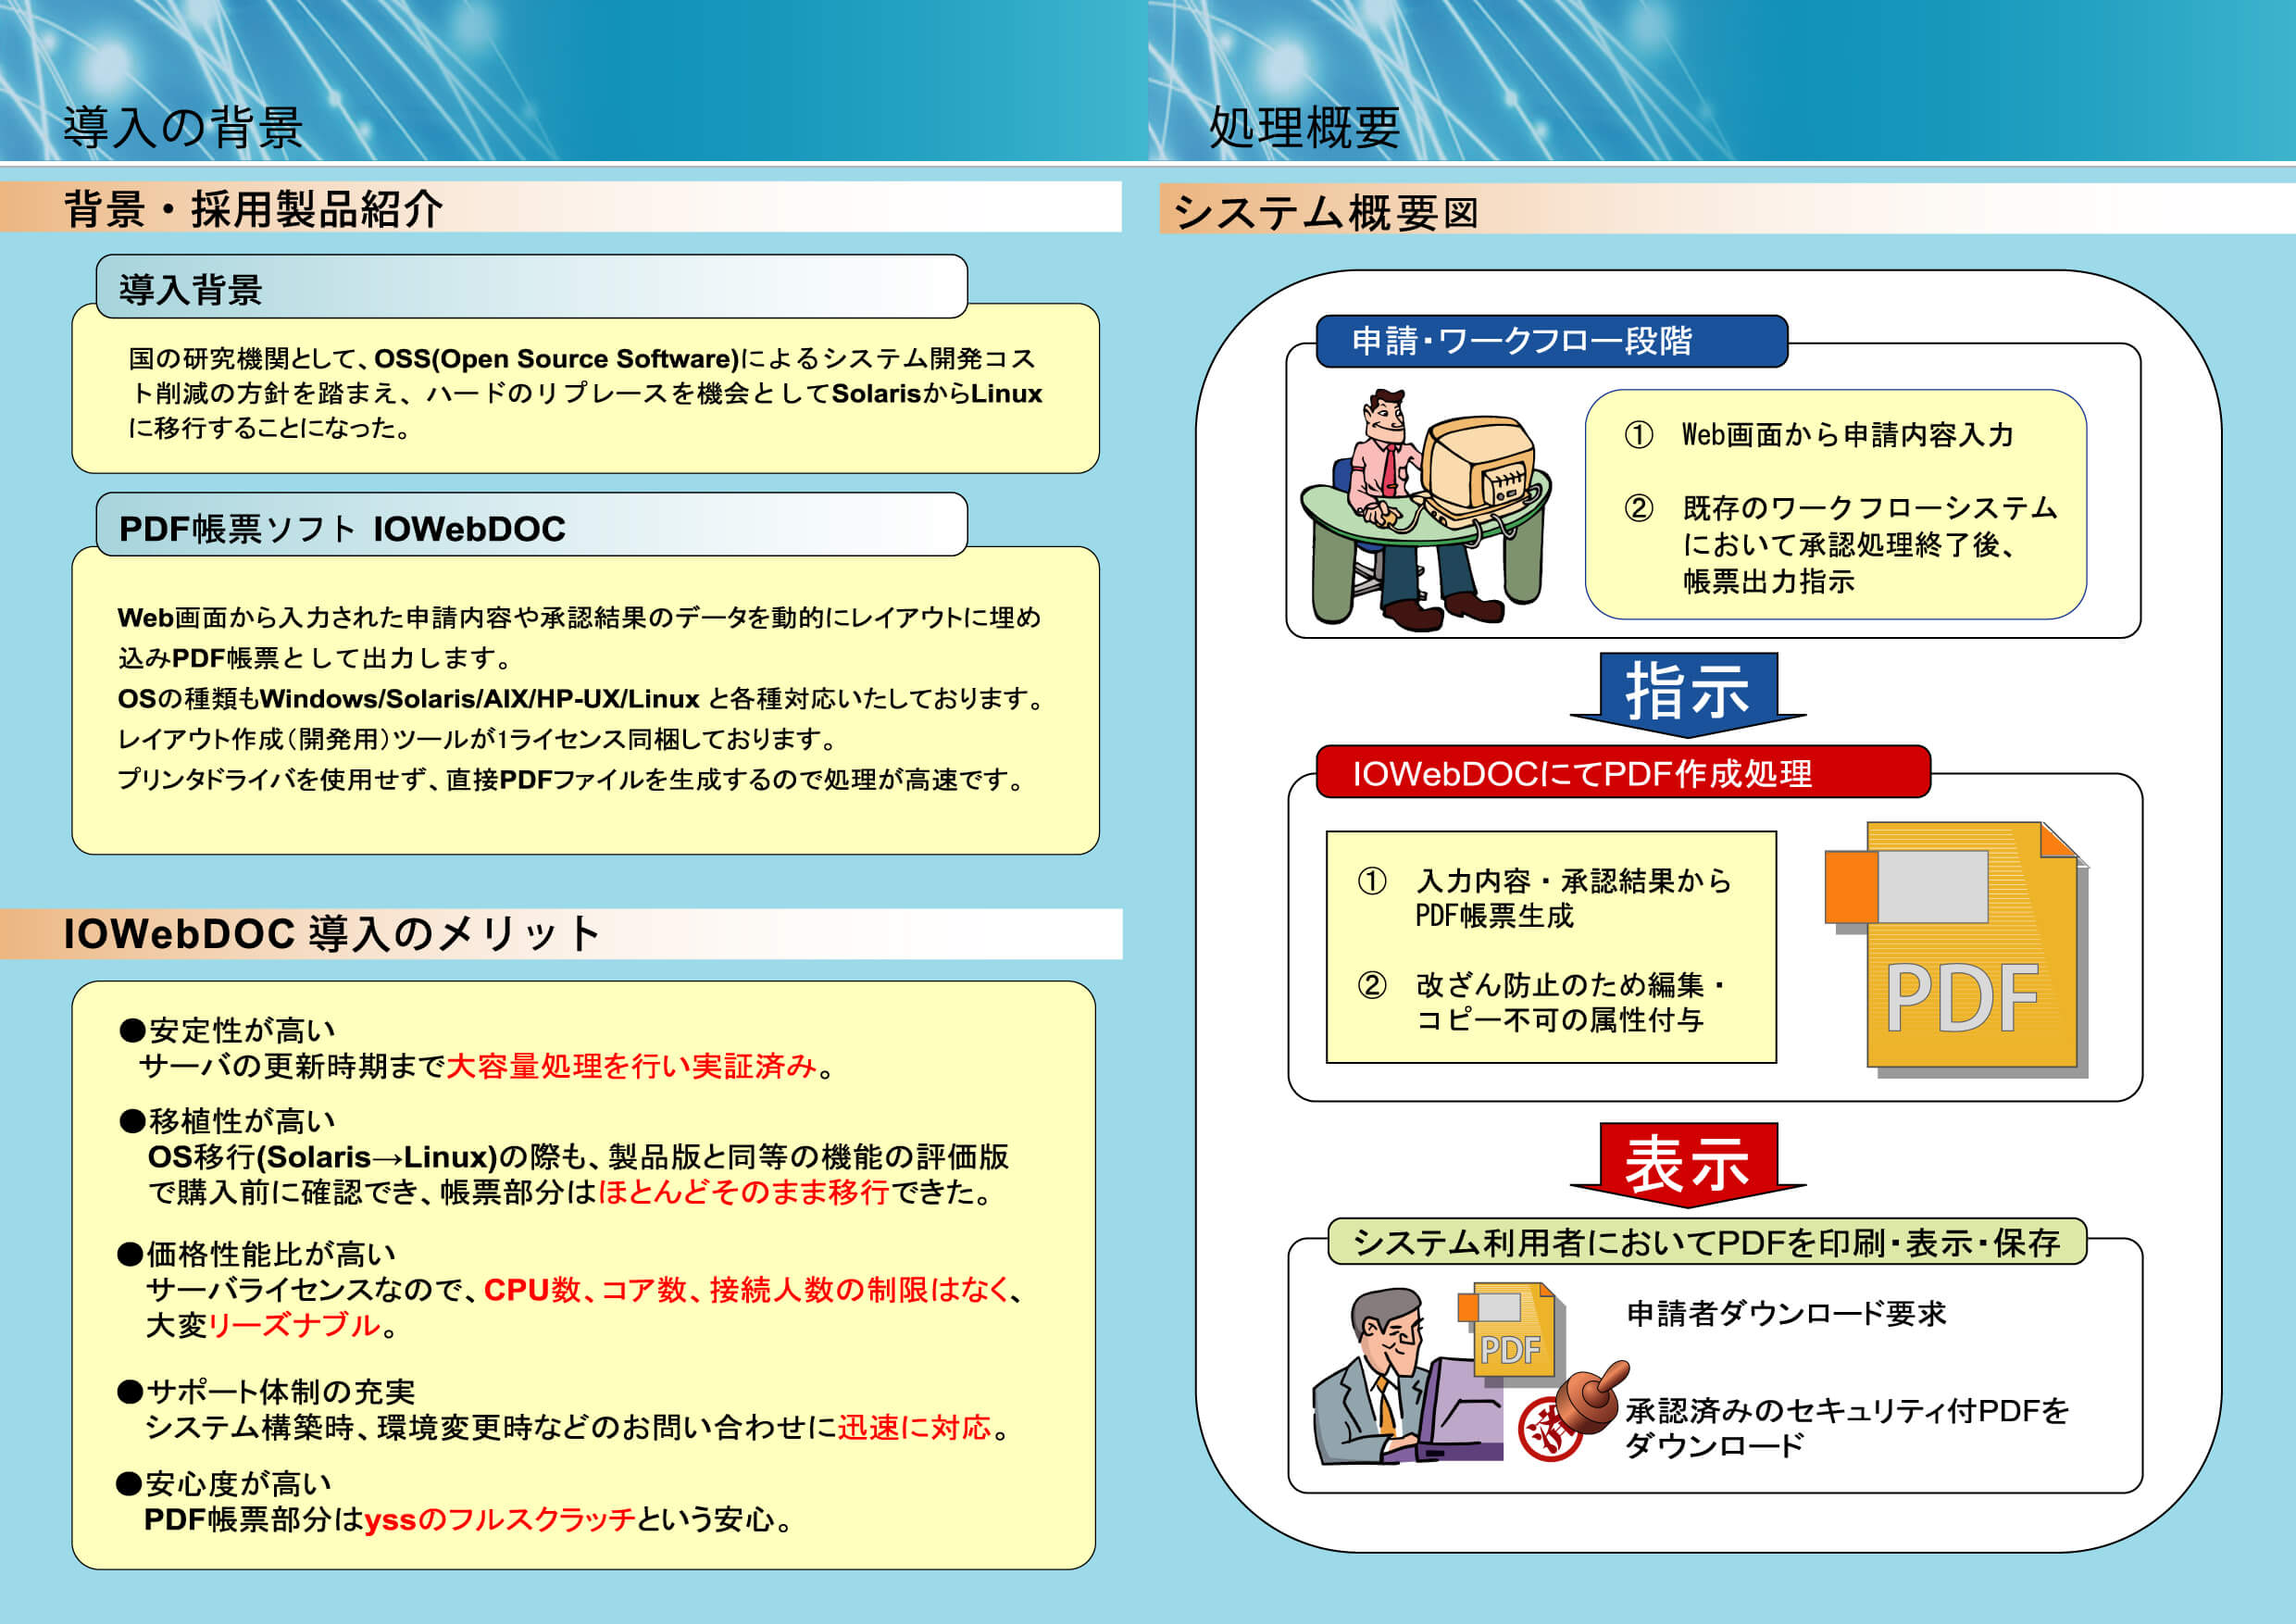Click the 入力内容・承認結果から PDF帳票生成 text
The width and height of the screenshot is (2296, 1624).
(1573, 897)
